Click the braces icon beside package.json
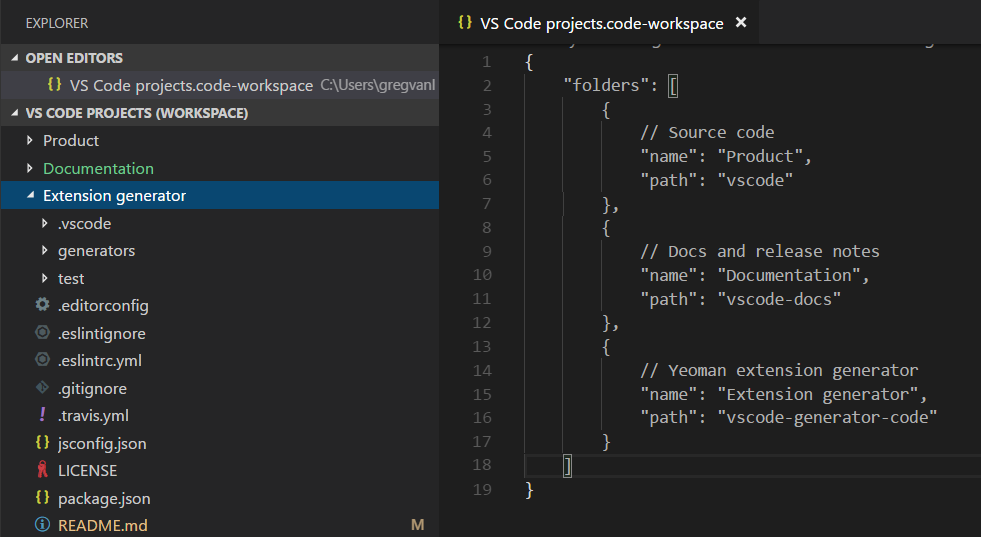981x537 pixels. (42, 498)
